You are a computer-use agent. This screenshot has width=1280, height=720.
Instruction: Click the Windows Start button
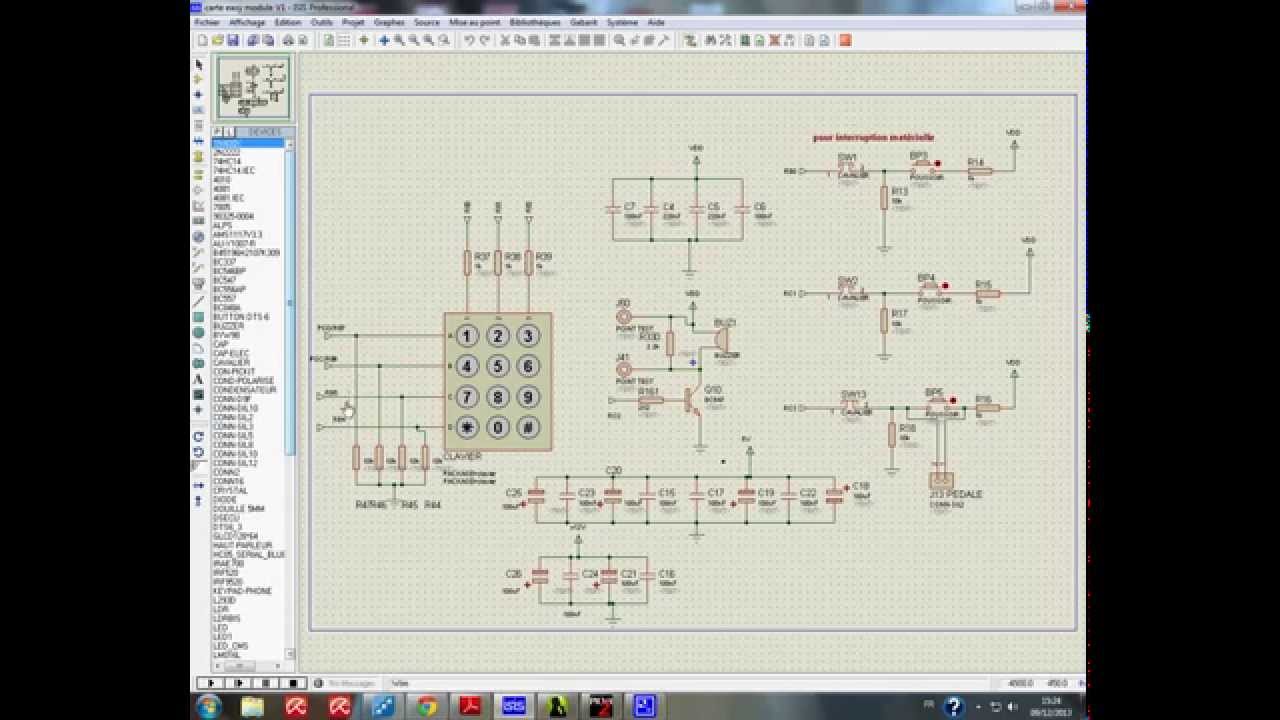(209, 707)
